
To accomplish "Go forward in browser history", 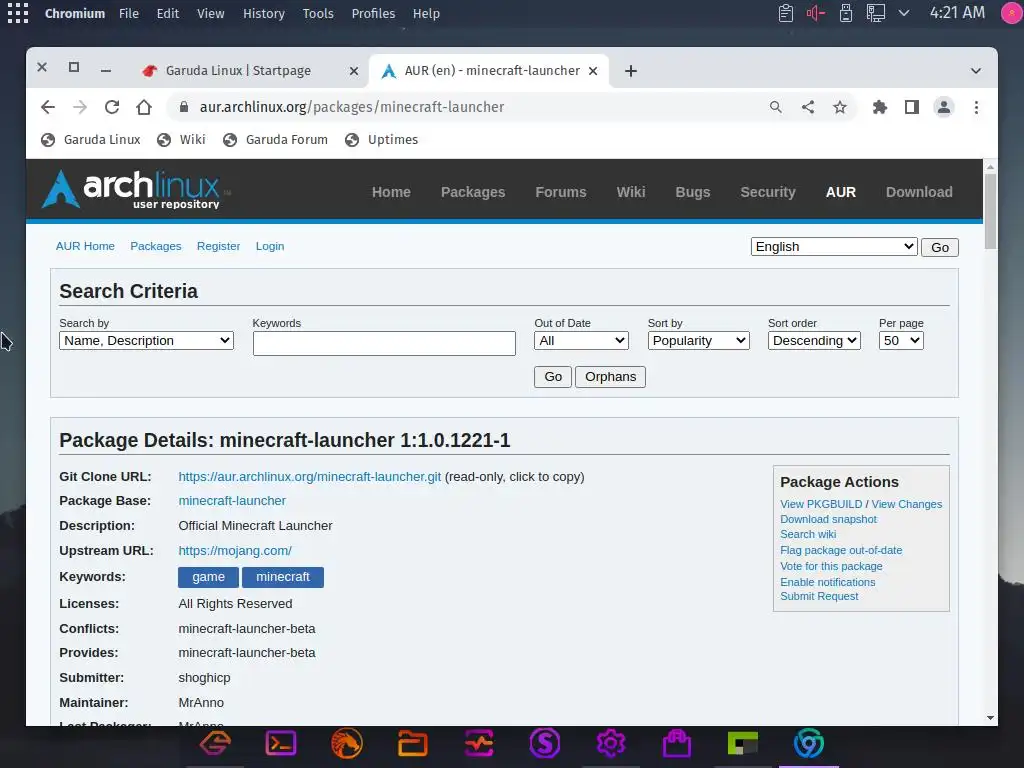I will (x=80, y=107).
